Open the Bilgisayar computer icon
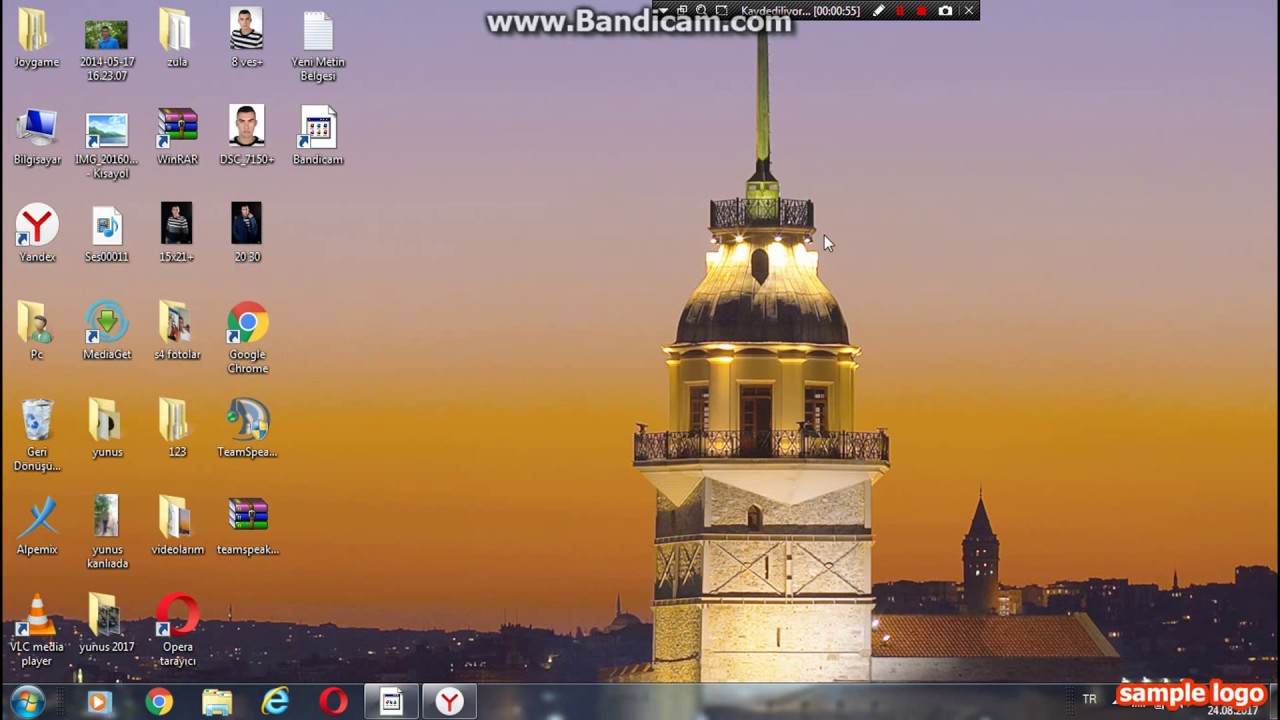This screenshot has height=720, width=1280. pos(37,136)
